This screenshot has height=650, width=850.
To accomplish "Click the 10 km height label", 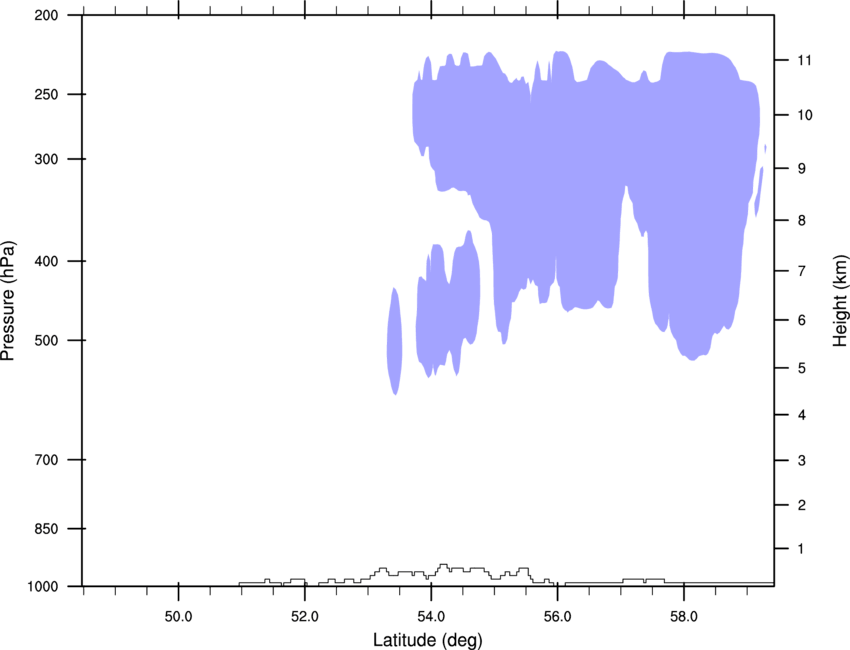I will click(x=805, y=115).
